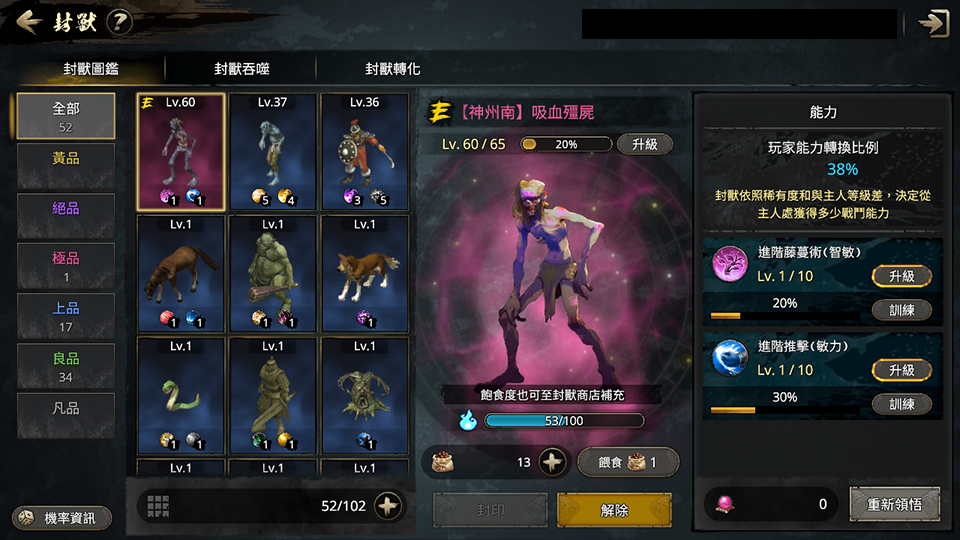Click the satiety bar showing 53/100
This screenshot has height=540, width=960.
[564, 421]
